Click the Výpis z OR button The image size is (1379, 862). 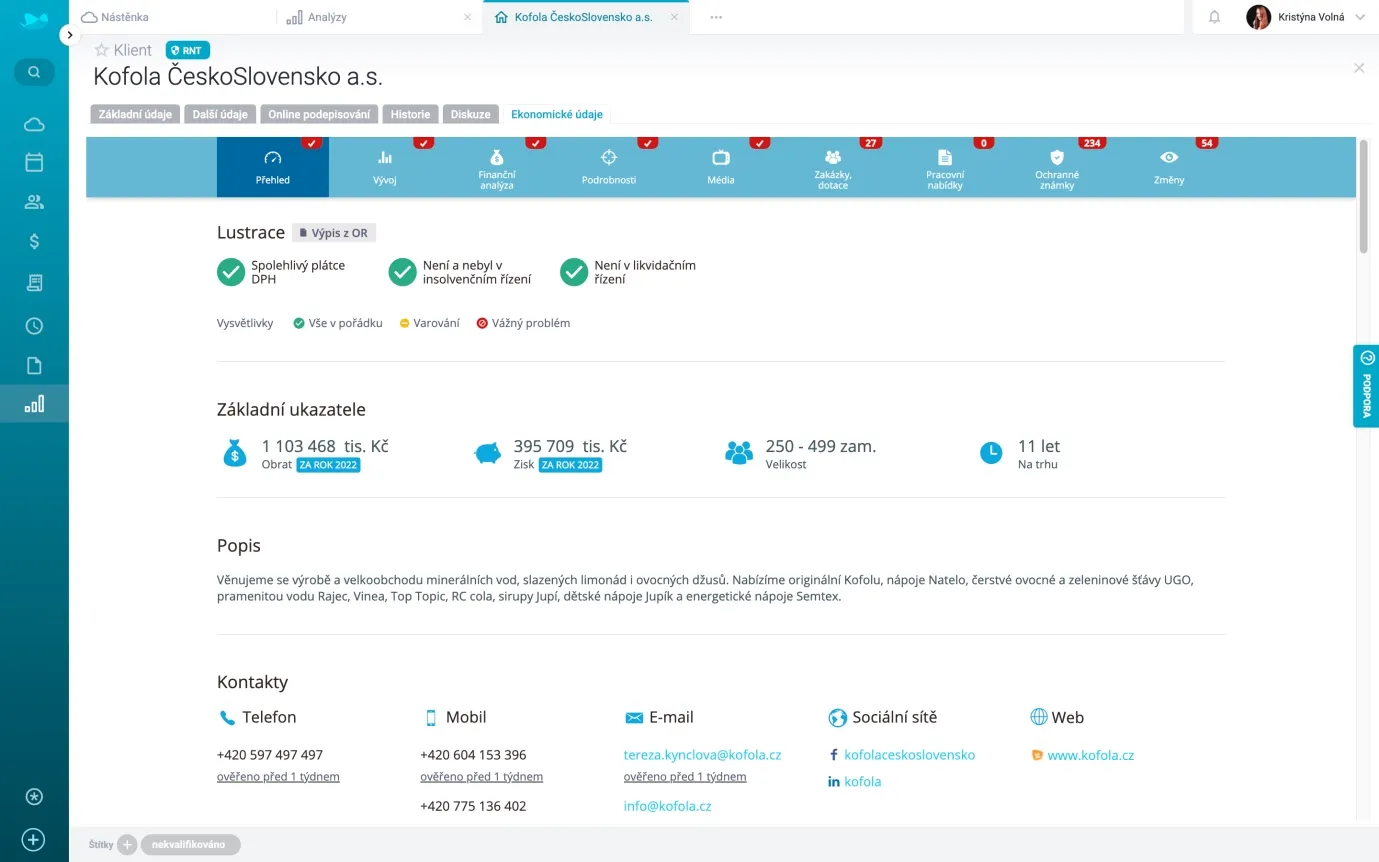click(x=334, y=233)
